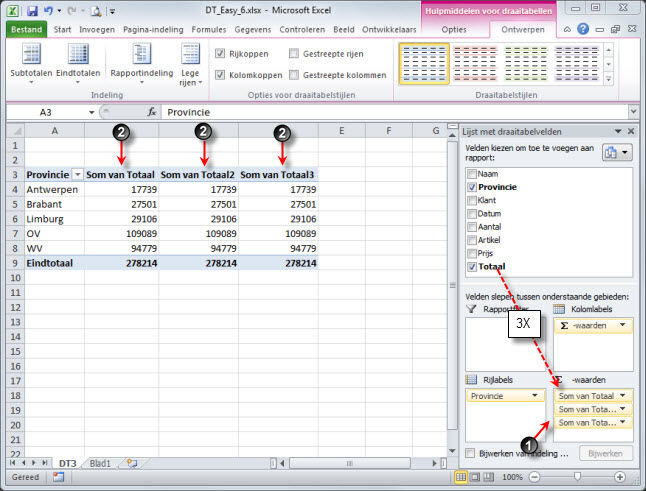646x491 pixels.
Task: Click the Excel application icon in title bar
Action: pyautogui.click(x=14, y=11)
